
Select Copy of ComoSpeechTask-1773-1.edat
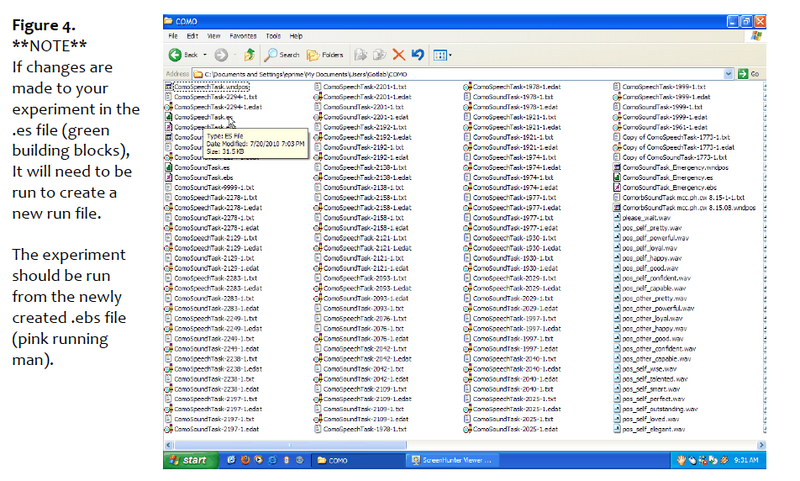click(x=674, y=147)
